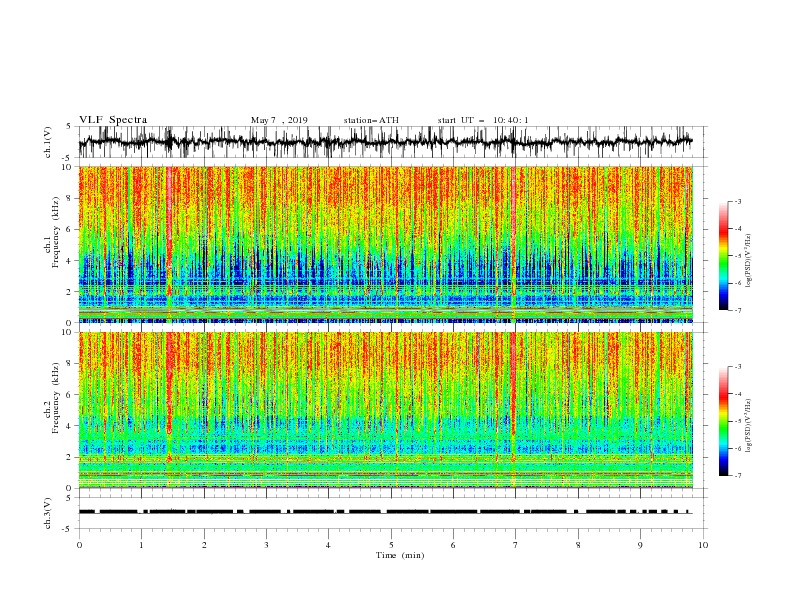
Task: Click the 'ch.1(V)' waveform axis label
Action: [x=48, y=142]
